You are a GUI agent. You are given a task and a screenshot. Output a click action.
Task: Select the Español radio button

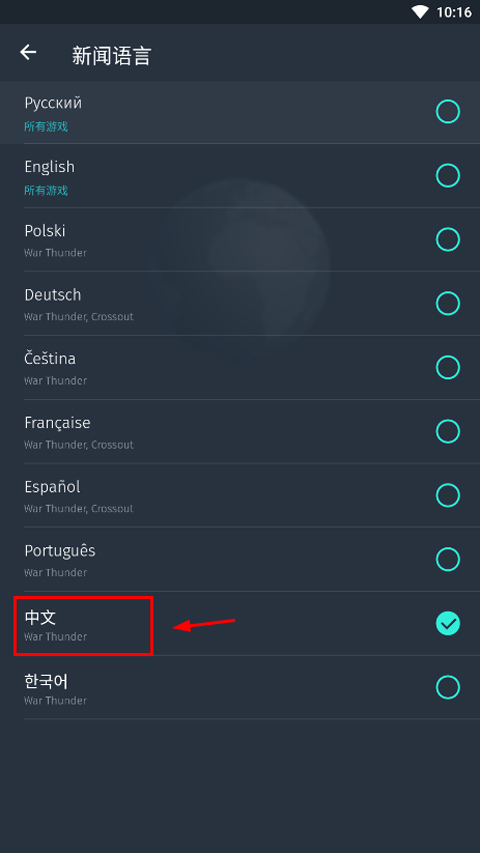[x=448, y=495]
